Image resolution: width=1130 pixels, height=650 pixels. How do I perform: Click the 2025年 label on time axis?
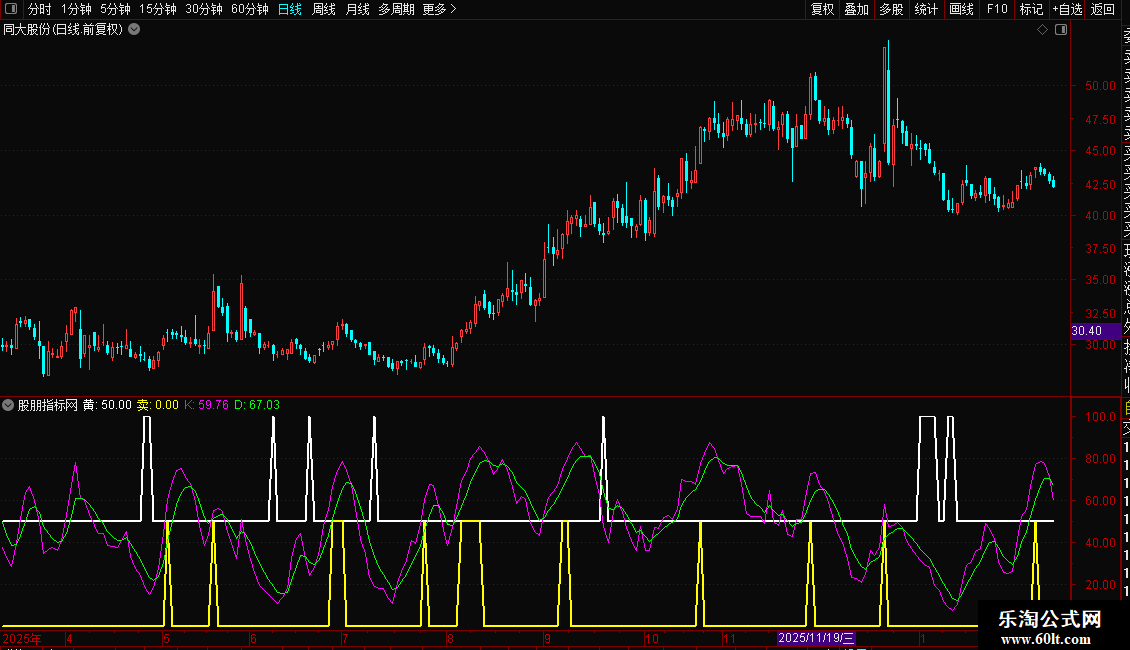[22, 638]
